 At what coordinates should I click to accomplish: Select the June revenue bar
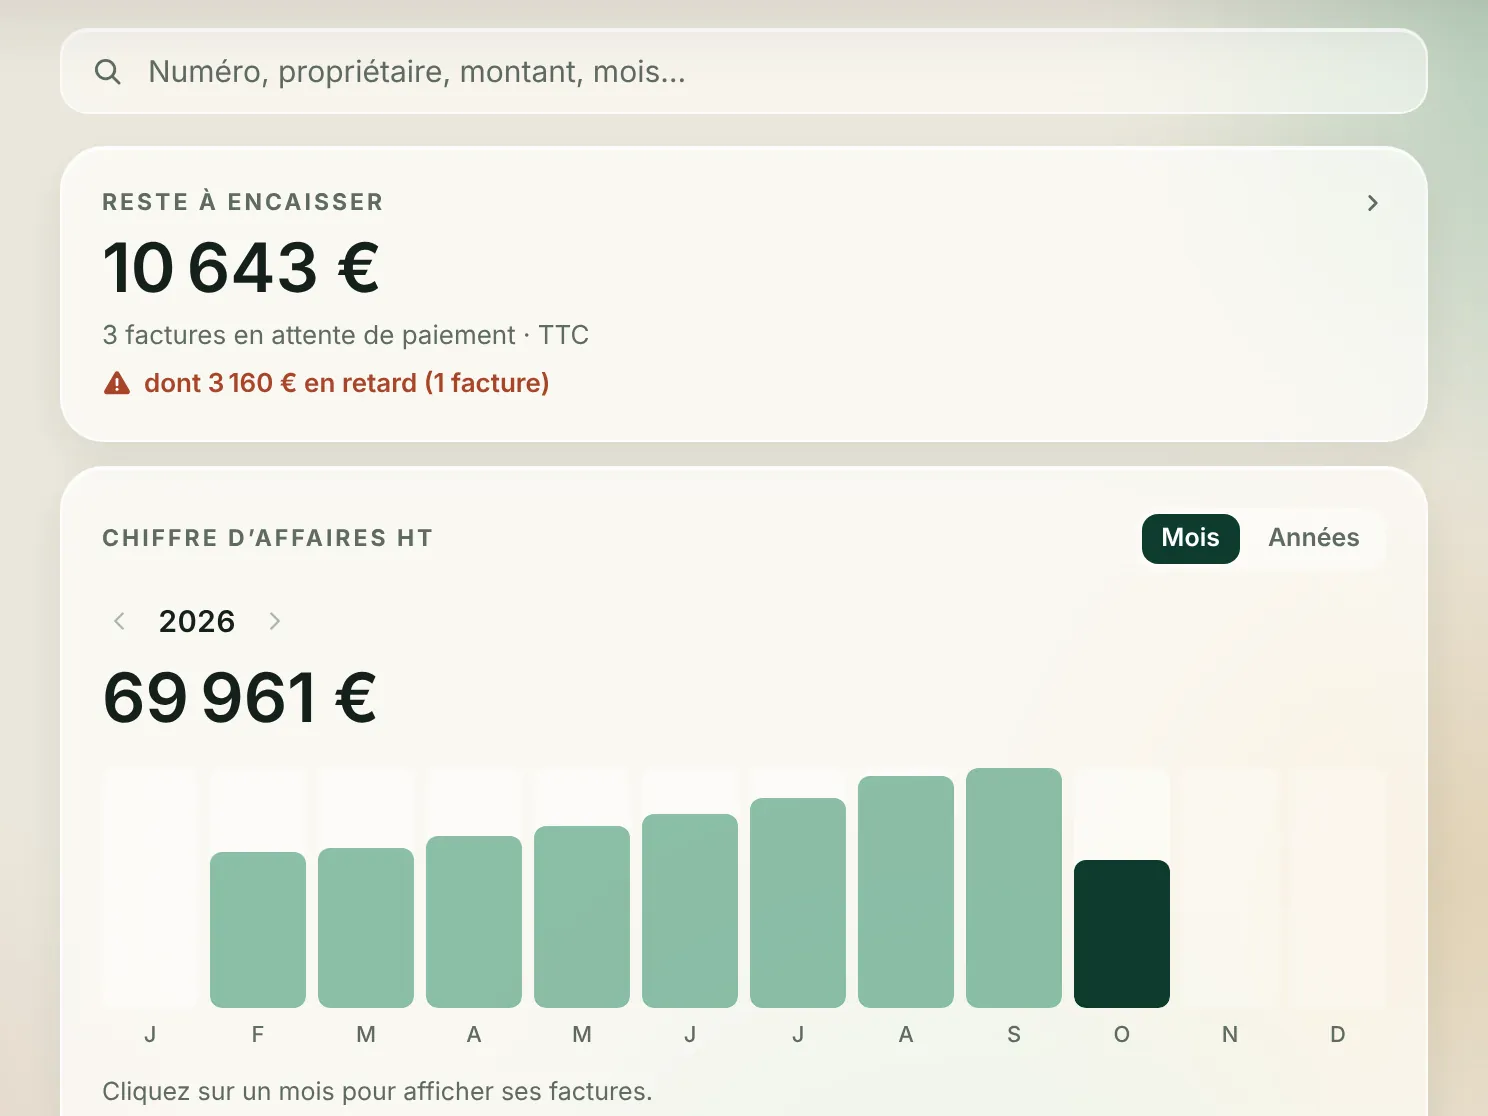point(690,911)
